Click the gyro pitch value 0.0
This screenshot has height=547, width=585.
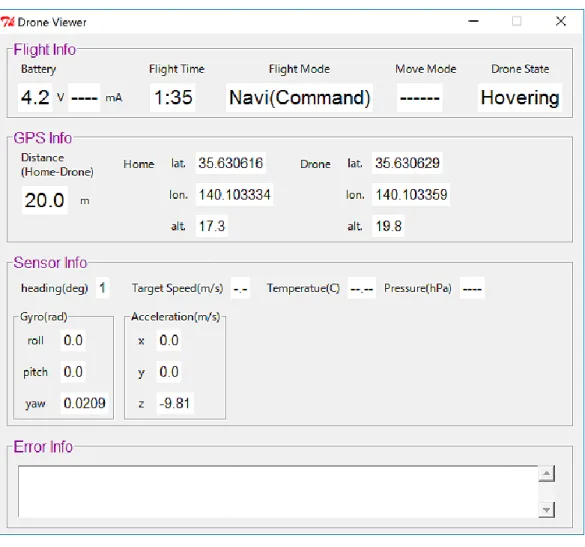[73, 372]
